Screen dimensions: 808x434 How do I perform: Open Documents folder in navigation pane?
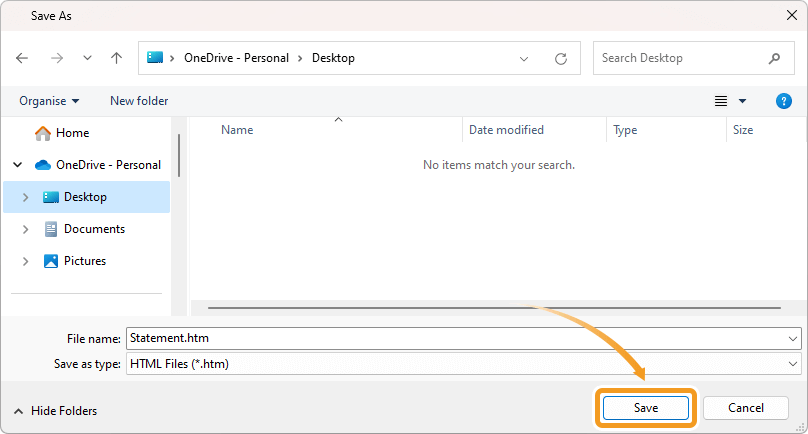[84, 229]
